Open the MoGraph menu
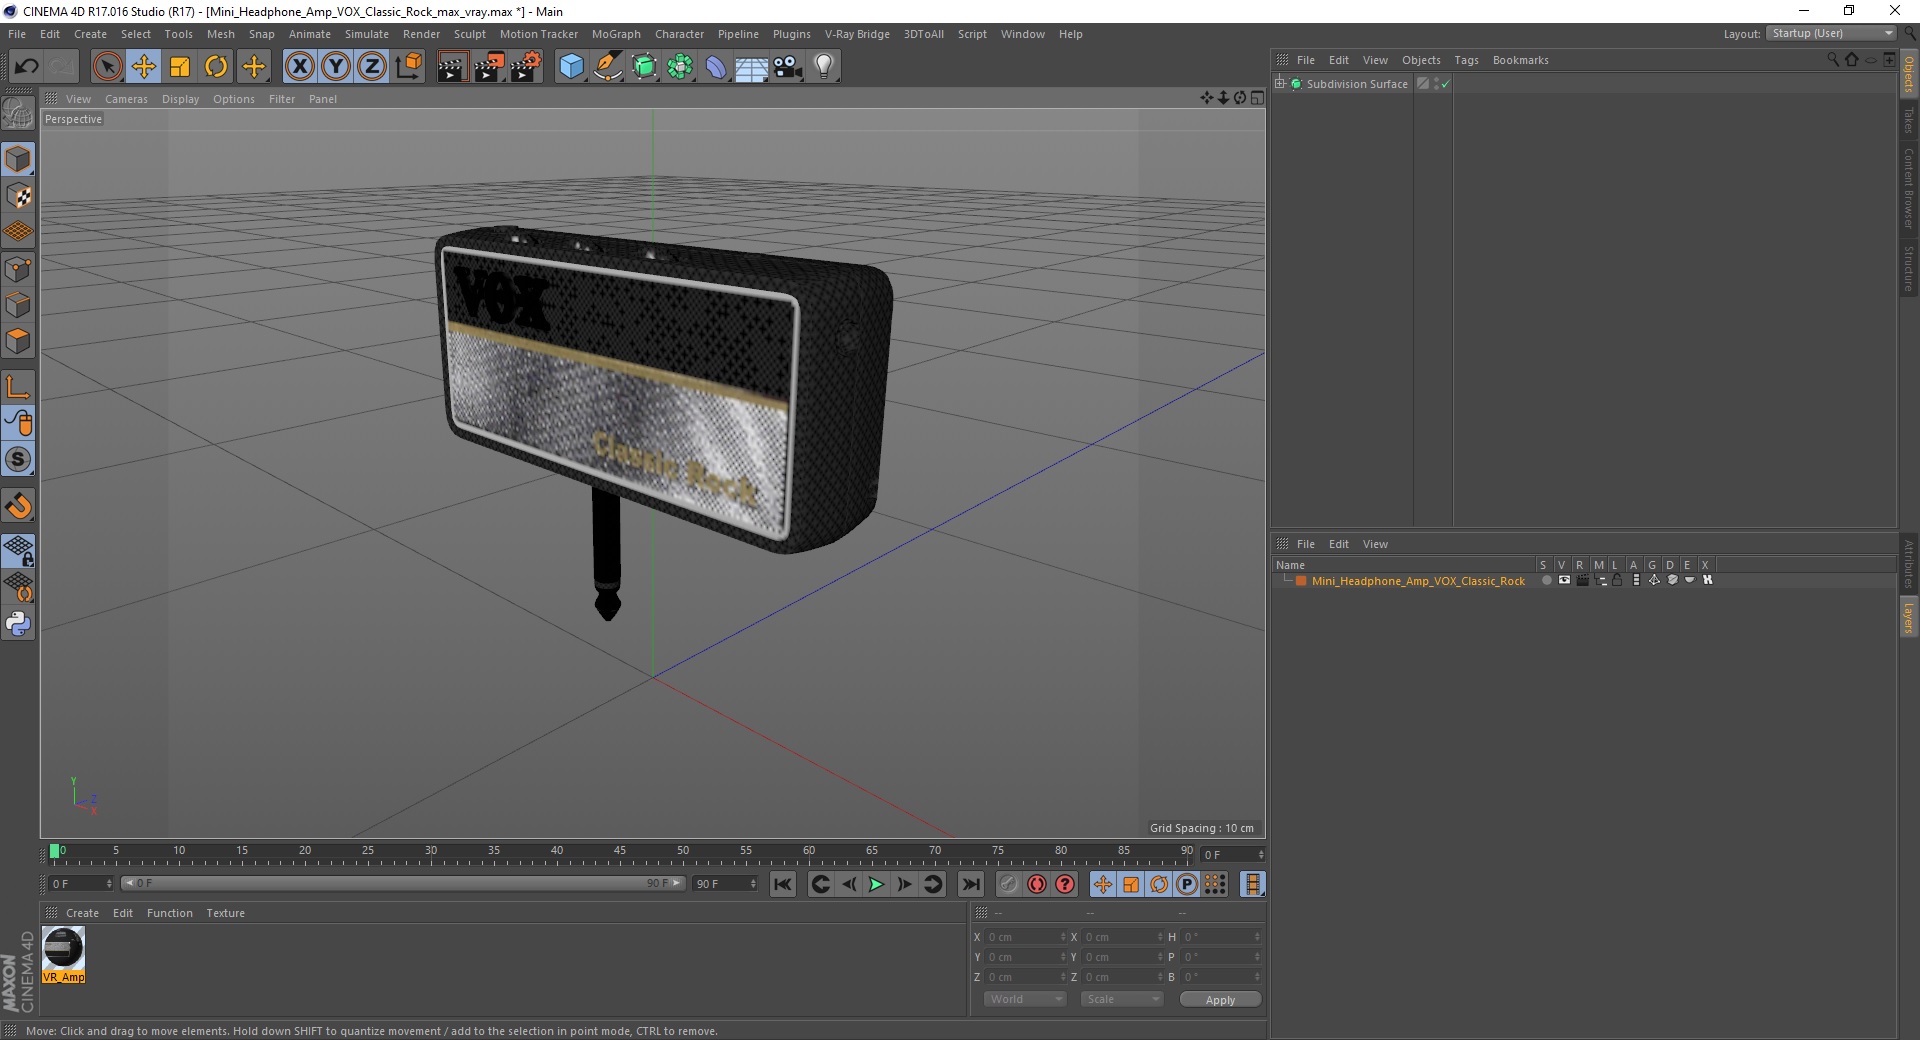The width and height of the screenshot is (1920, 1040). pyautogui.click(x=616, y=34)
